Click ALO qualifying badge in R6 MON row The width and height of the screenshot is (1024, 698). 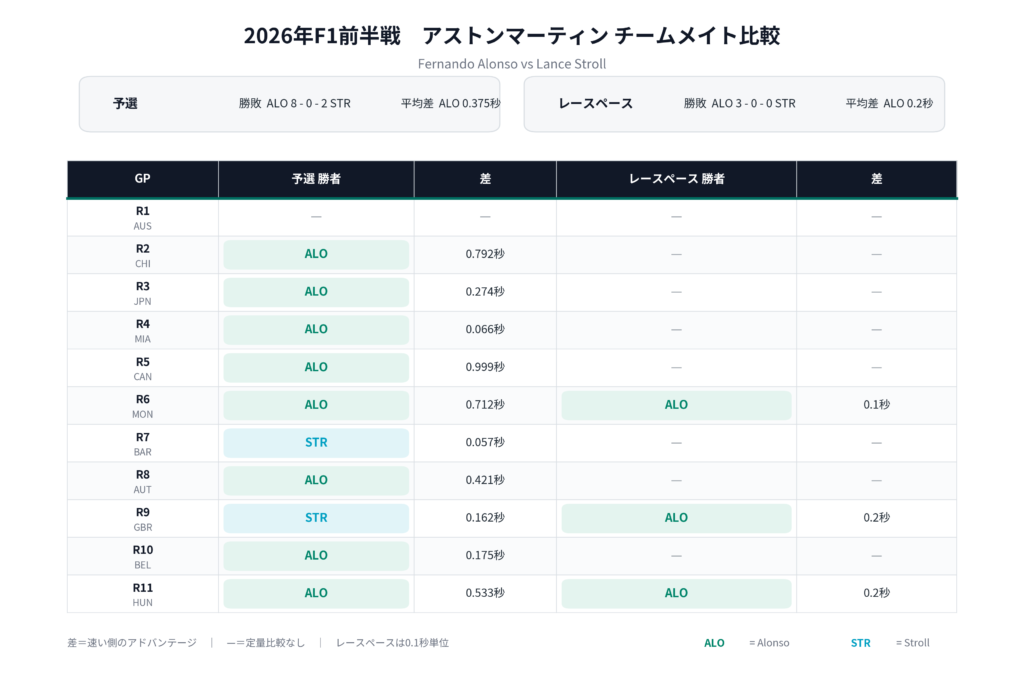(x=316, y=405)
